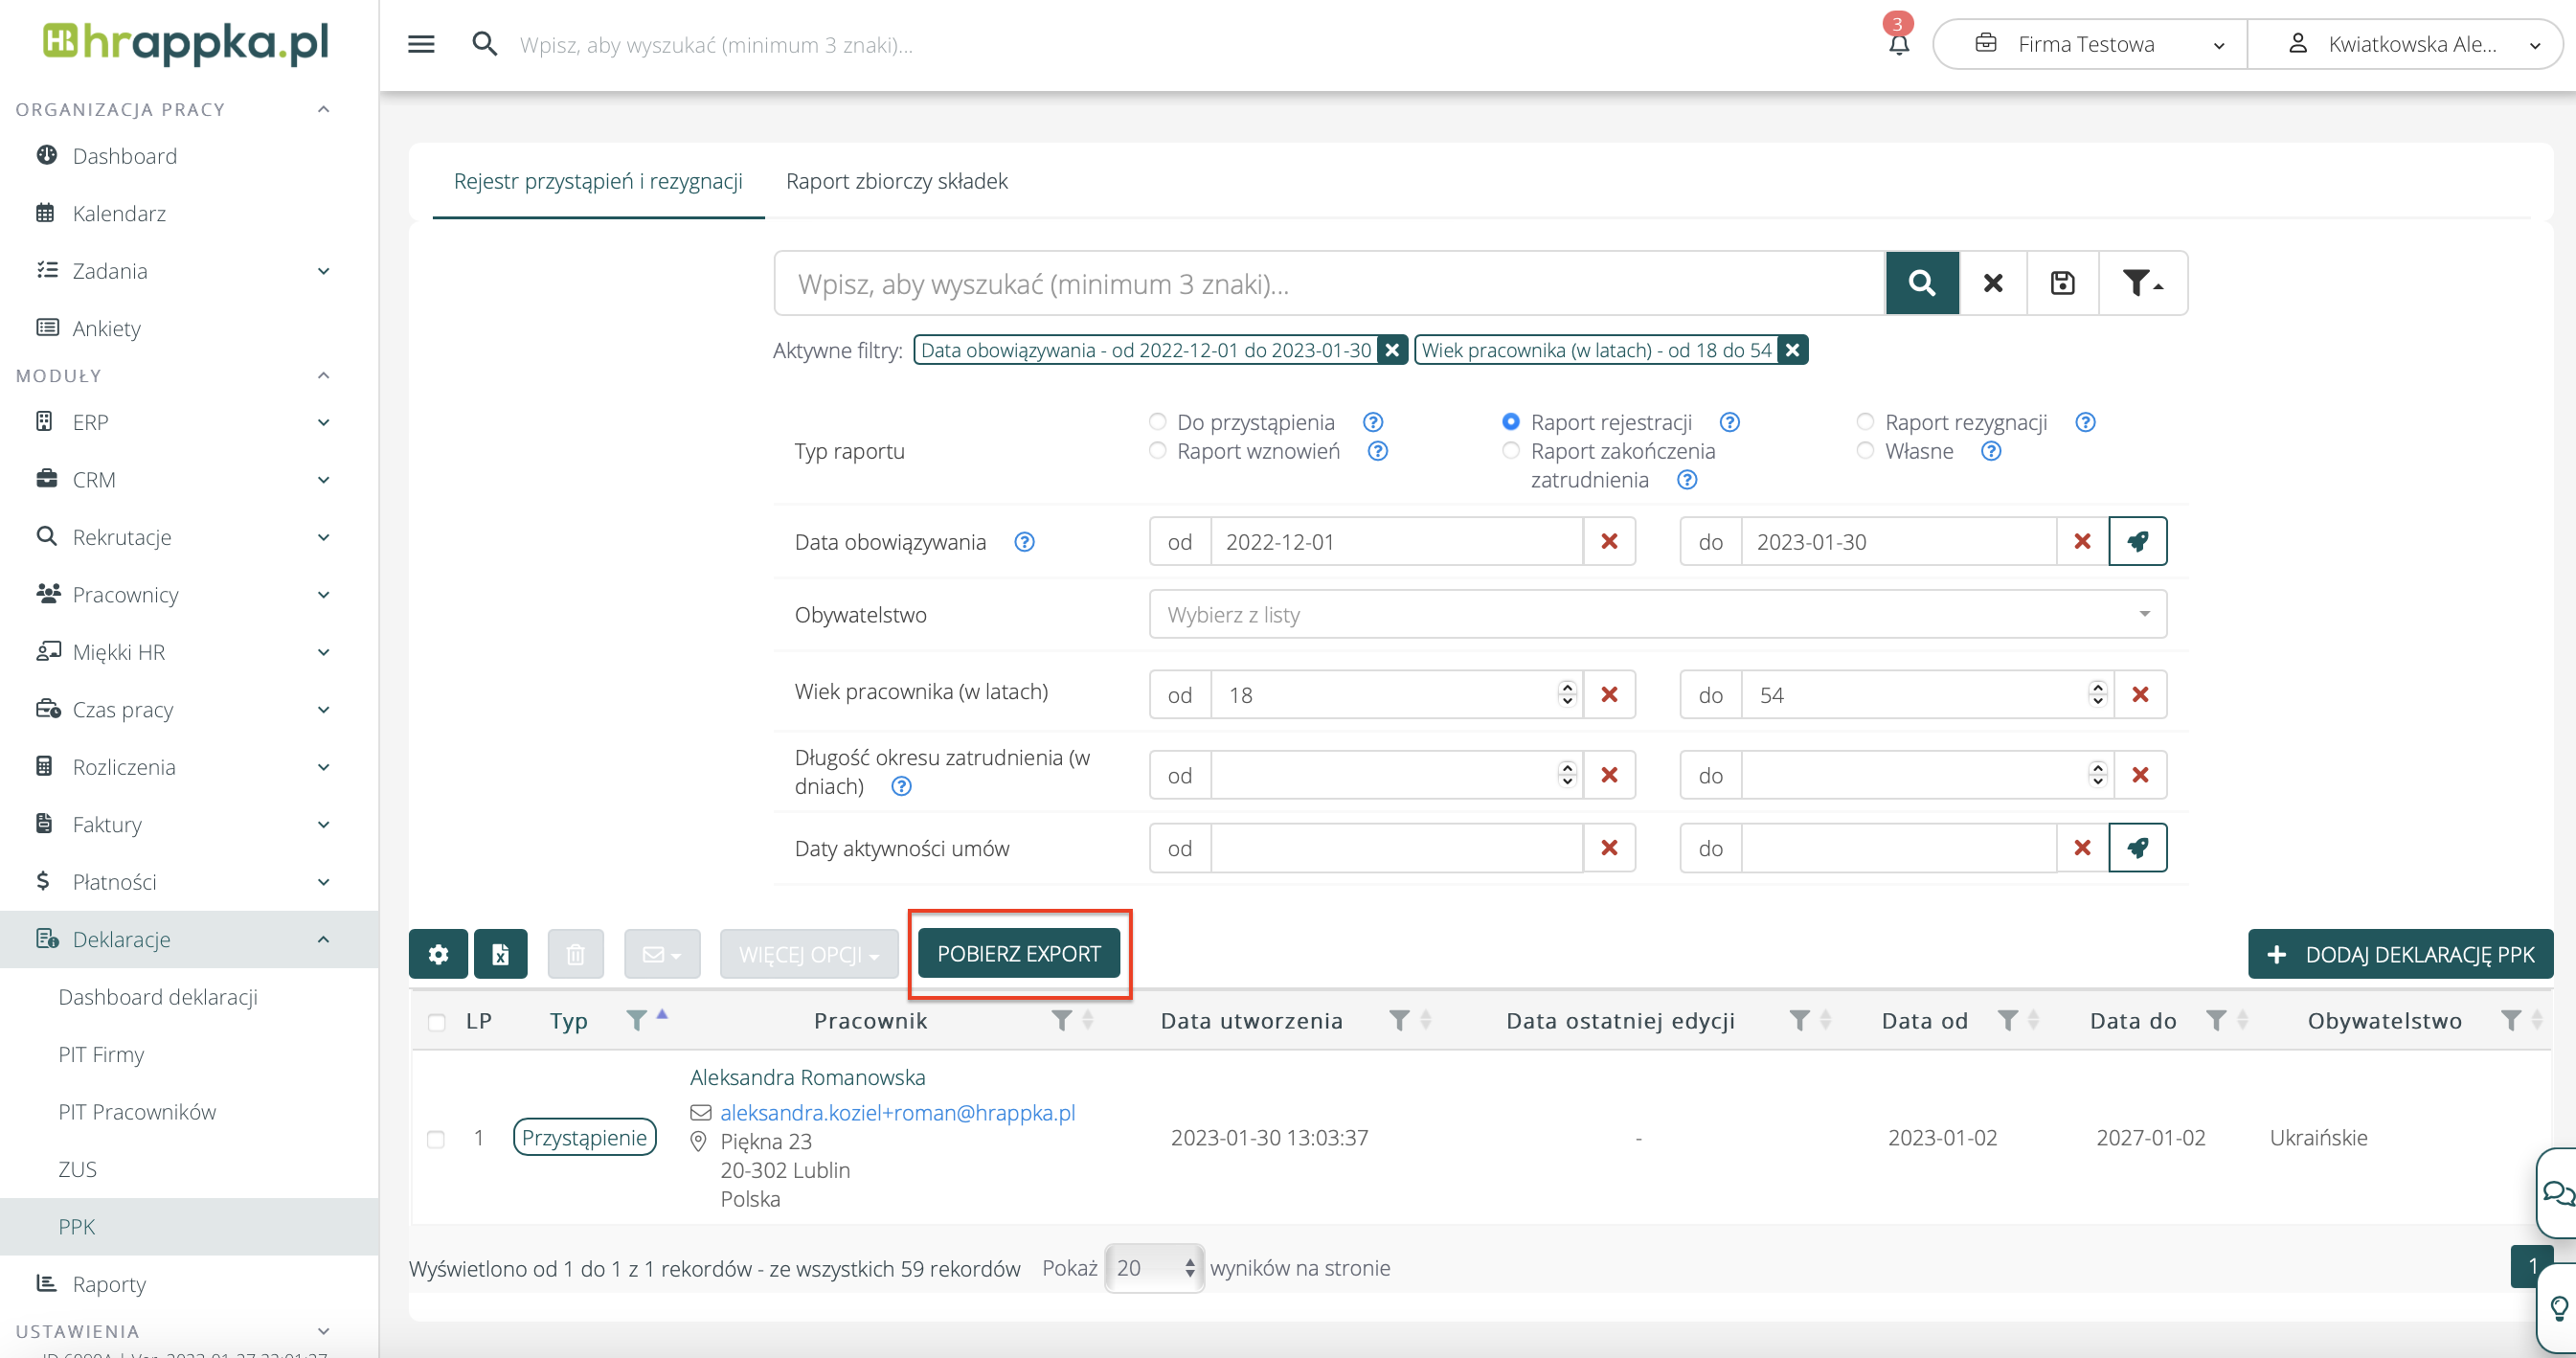Click DODAJ DEKLARACJĘ PPK button
The image size is (2576, 1358).
(x=2399, y=954)
